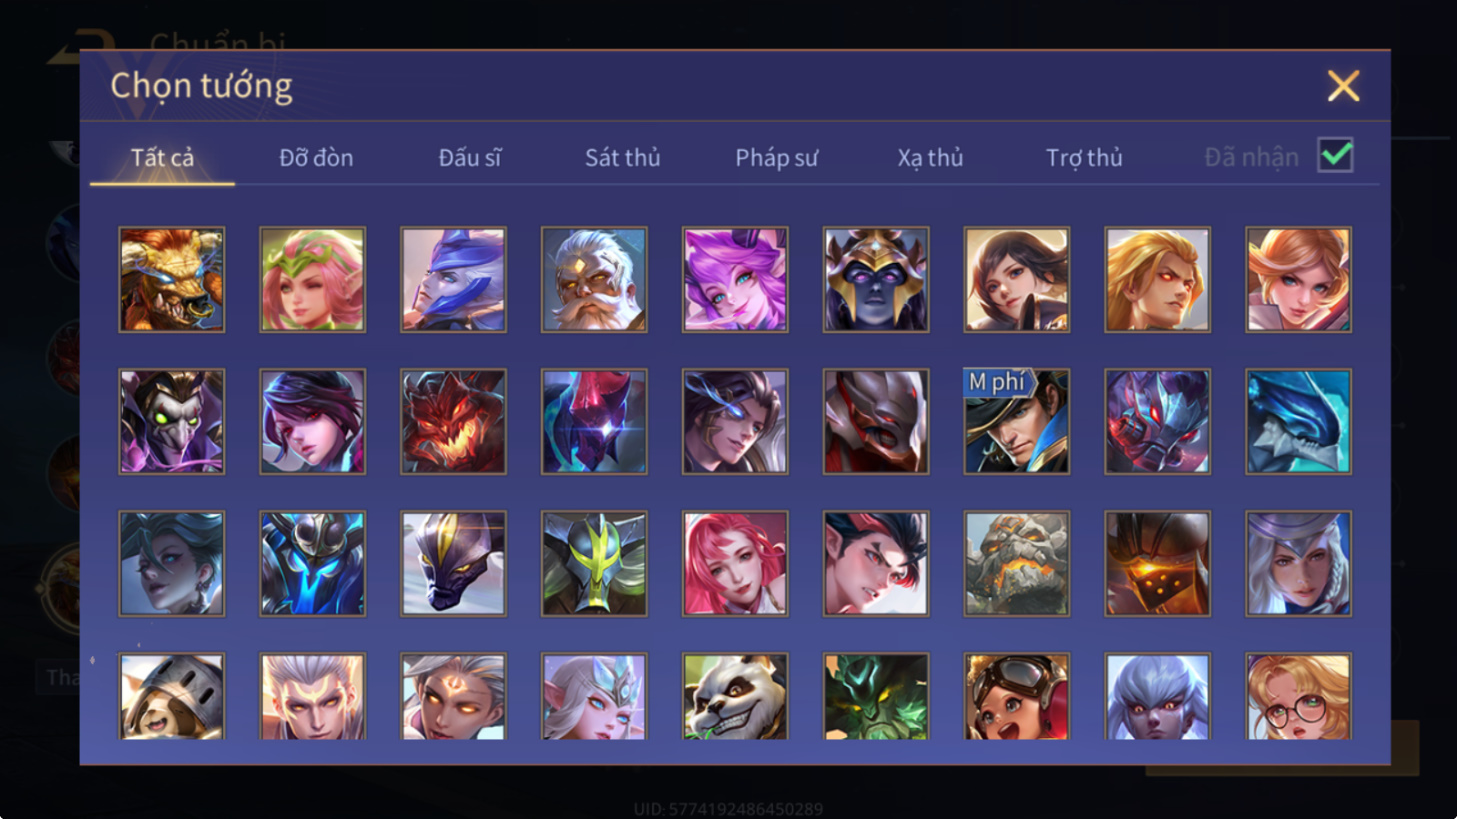Select the blonde girl with glasses hero
This screenshot has width=1457, height=819.
(1298, 697)
